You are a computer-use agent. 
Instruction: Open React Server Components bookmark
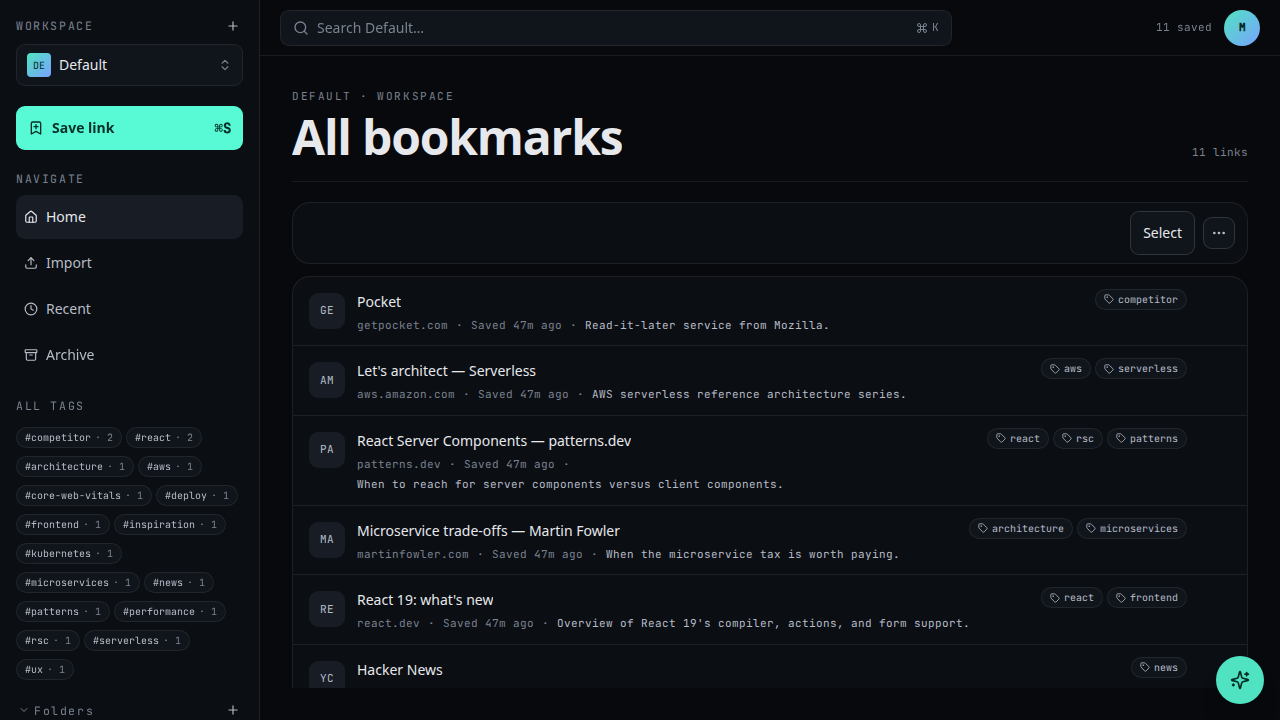pos(494,441)
